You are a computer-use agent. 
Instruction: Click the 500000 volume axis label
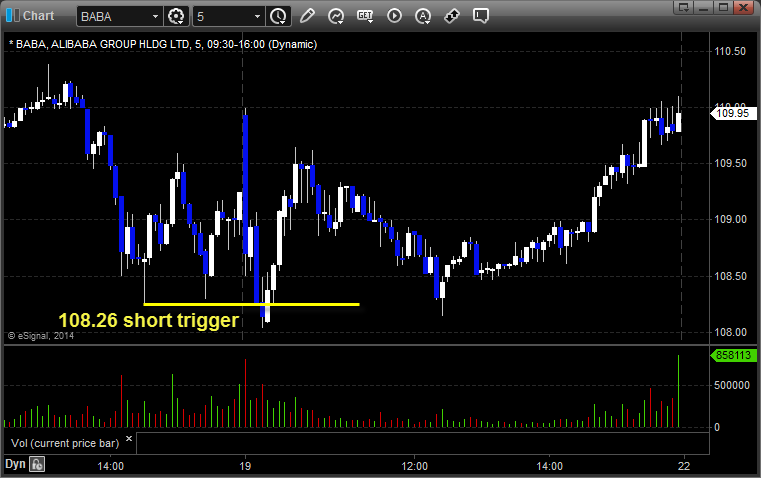point(732,385)
